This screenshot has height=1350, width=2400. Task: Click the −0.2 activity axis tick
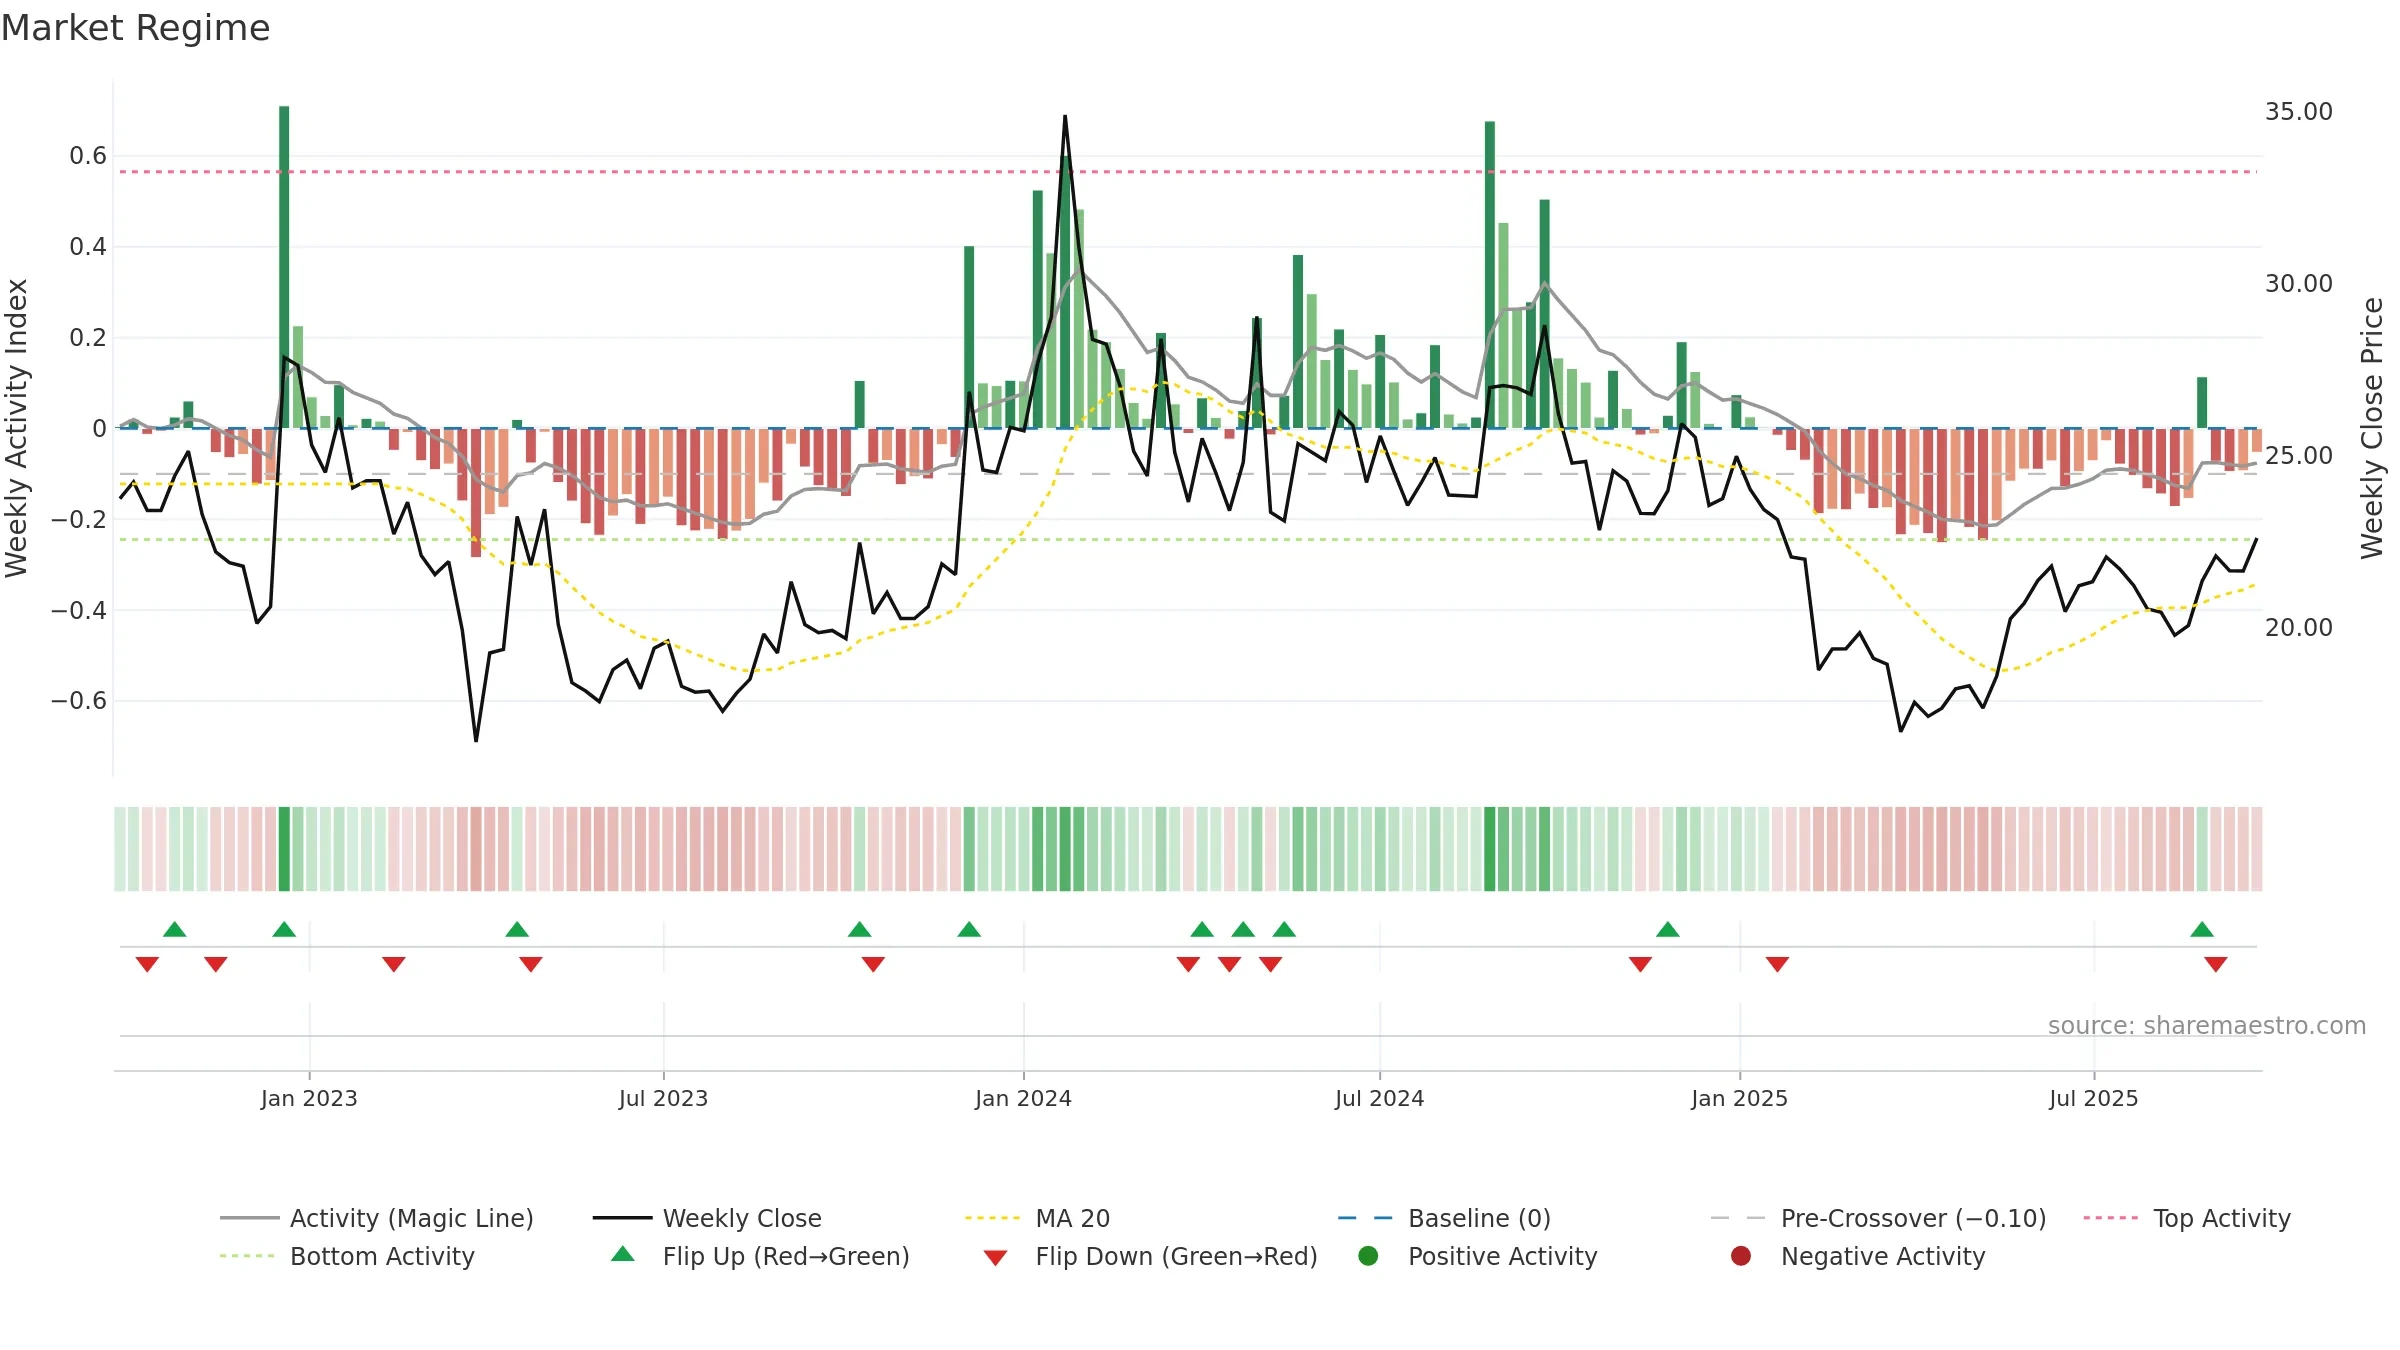coord(79,519)
